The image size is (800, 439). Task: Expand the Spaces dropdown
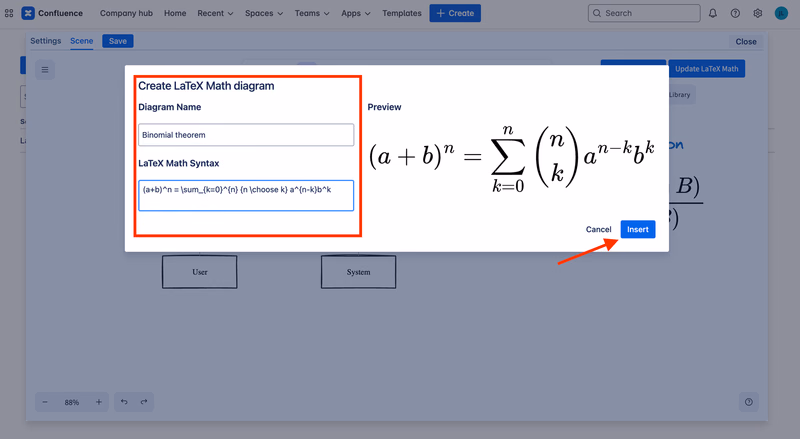click(x=264, y=13)
